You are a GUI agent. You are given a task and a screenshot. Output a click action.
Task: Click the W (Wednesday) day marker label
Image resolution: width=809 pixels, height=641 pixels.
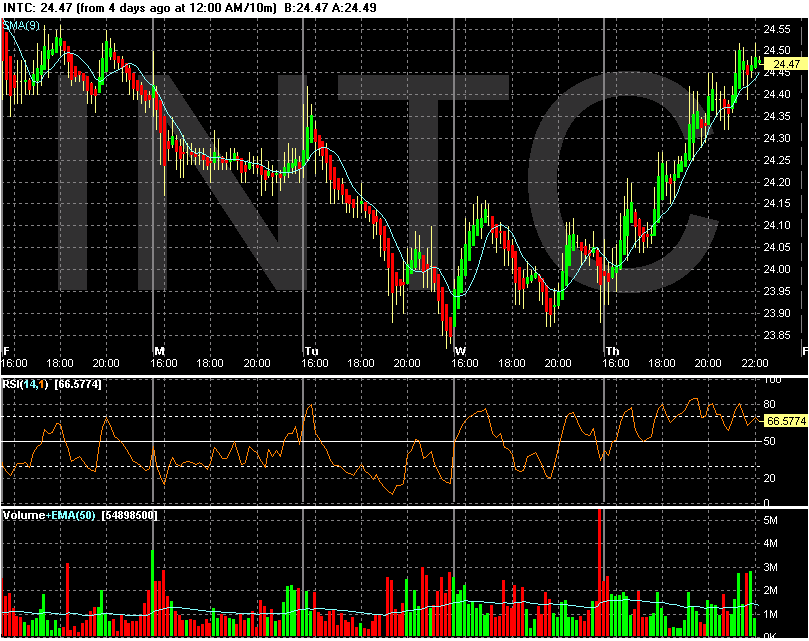pos(461,351)
